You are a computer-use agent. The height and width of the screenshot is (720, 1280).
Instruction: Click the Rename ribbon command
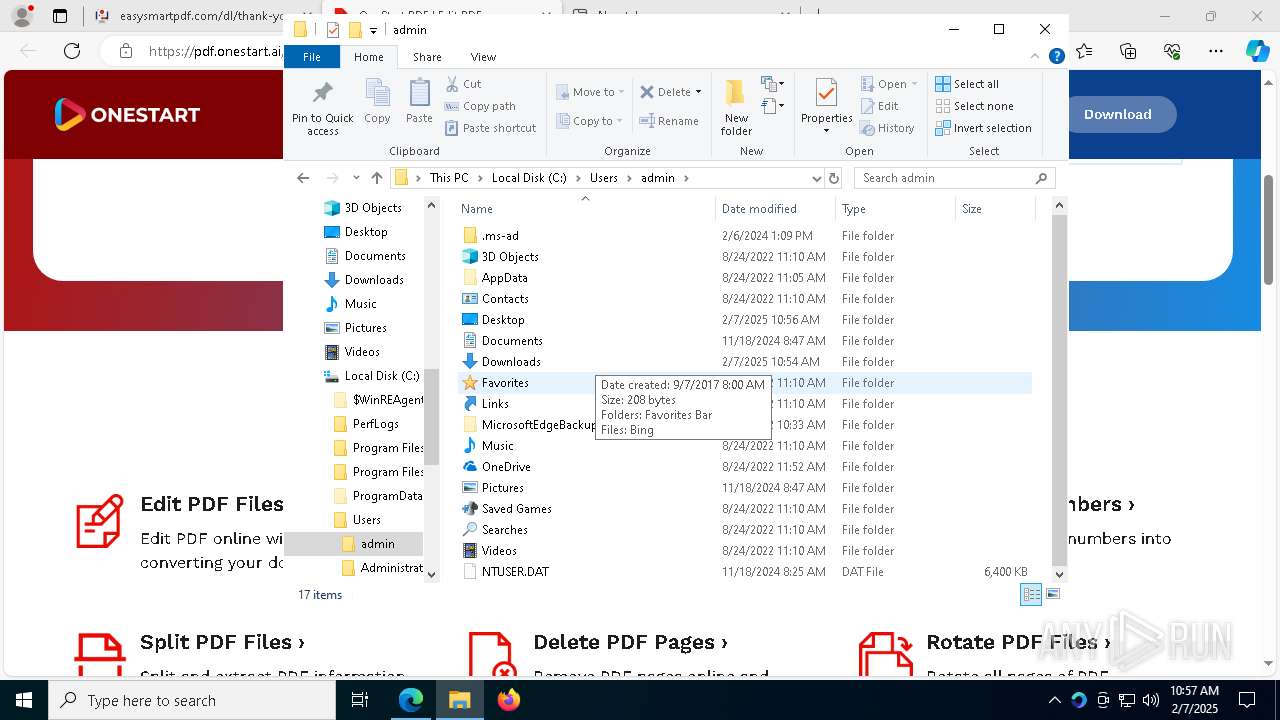click(x=669, y=121)
